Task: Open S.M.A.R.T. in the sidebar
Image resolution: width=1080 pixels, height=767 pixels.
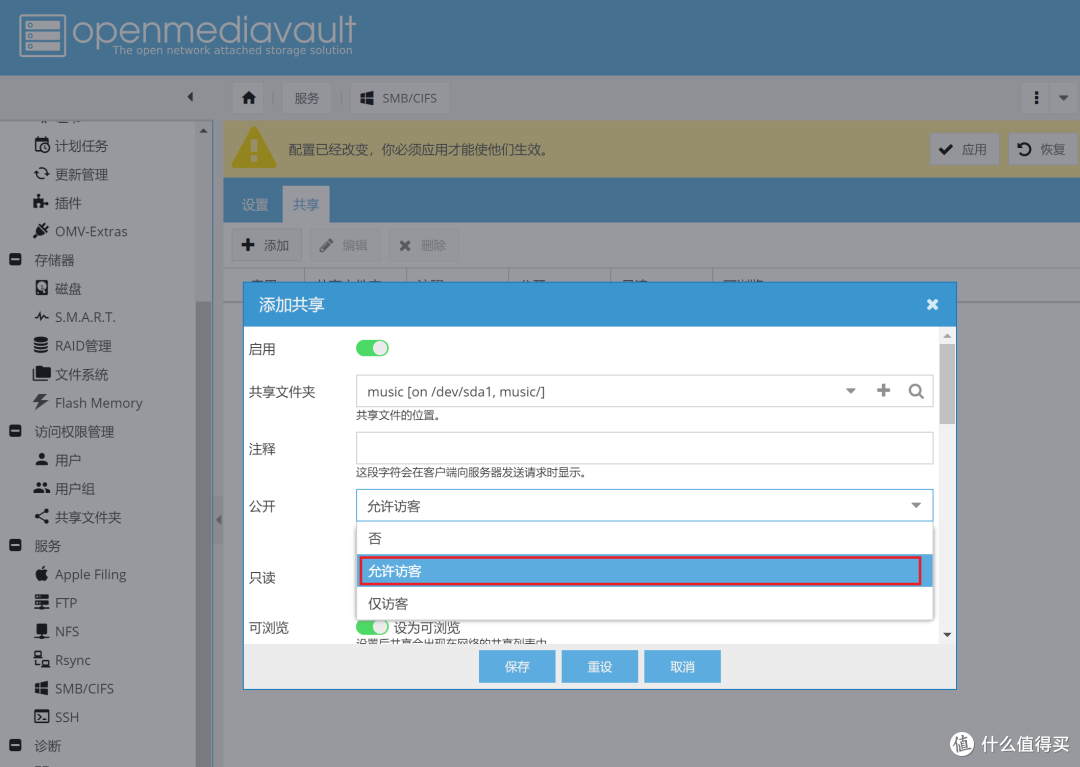Action: [85, 317]
